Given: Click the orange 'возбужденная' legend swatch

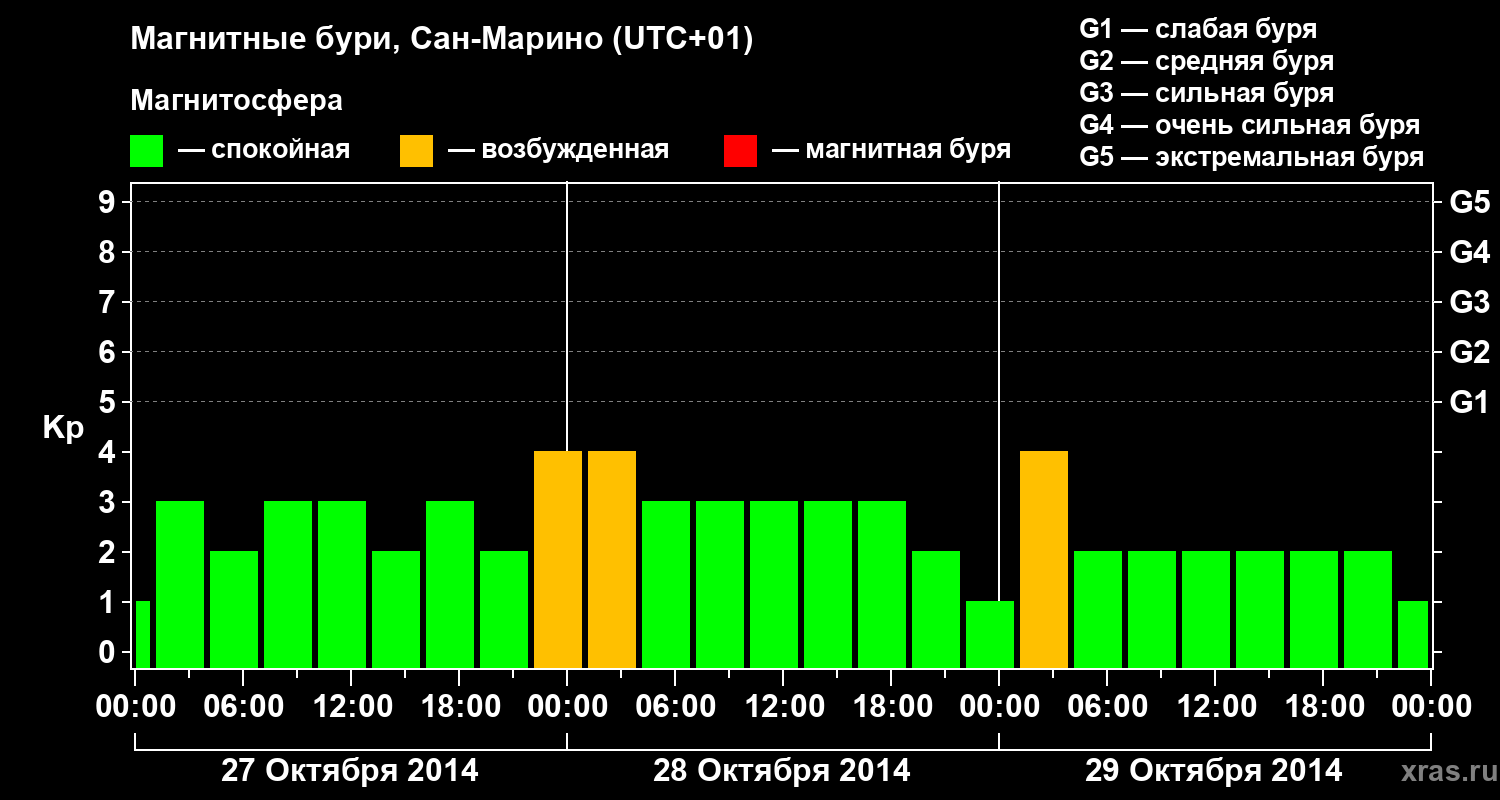Looking at the screenshot, I should [417, 151].
